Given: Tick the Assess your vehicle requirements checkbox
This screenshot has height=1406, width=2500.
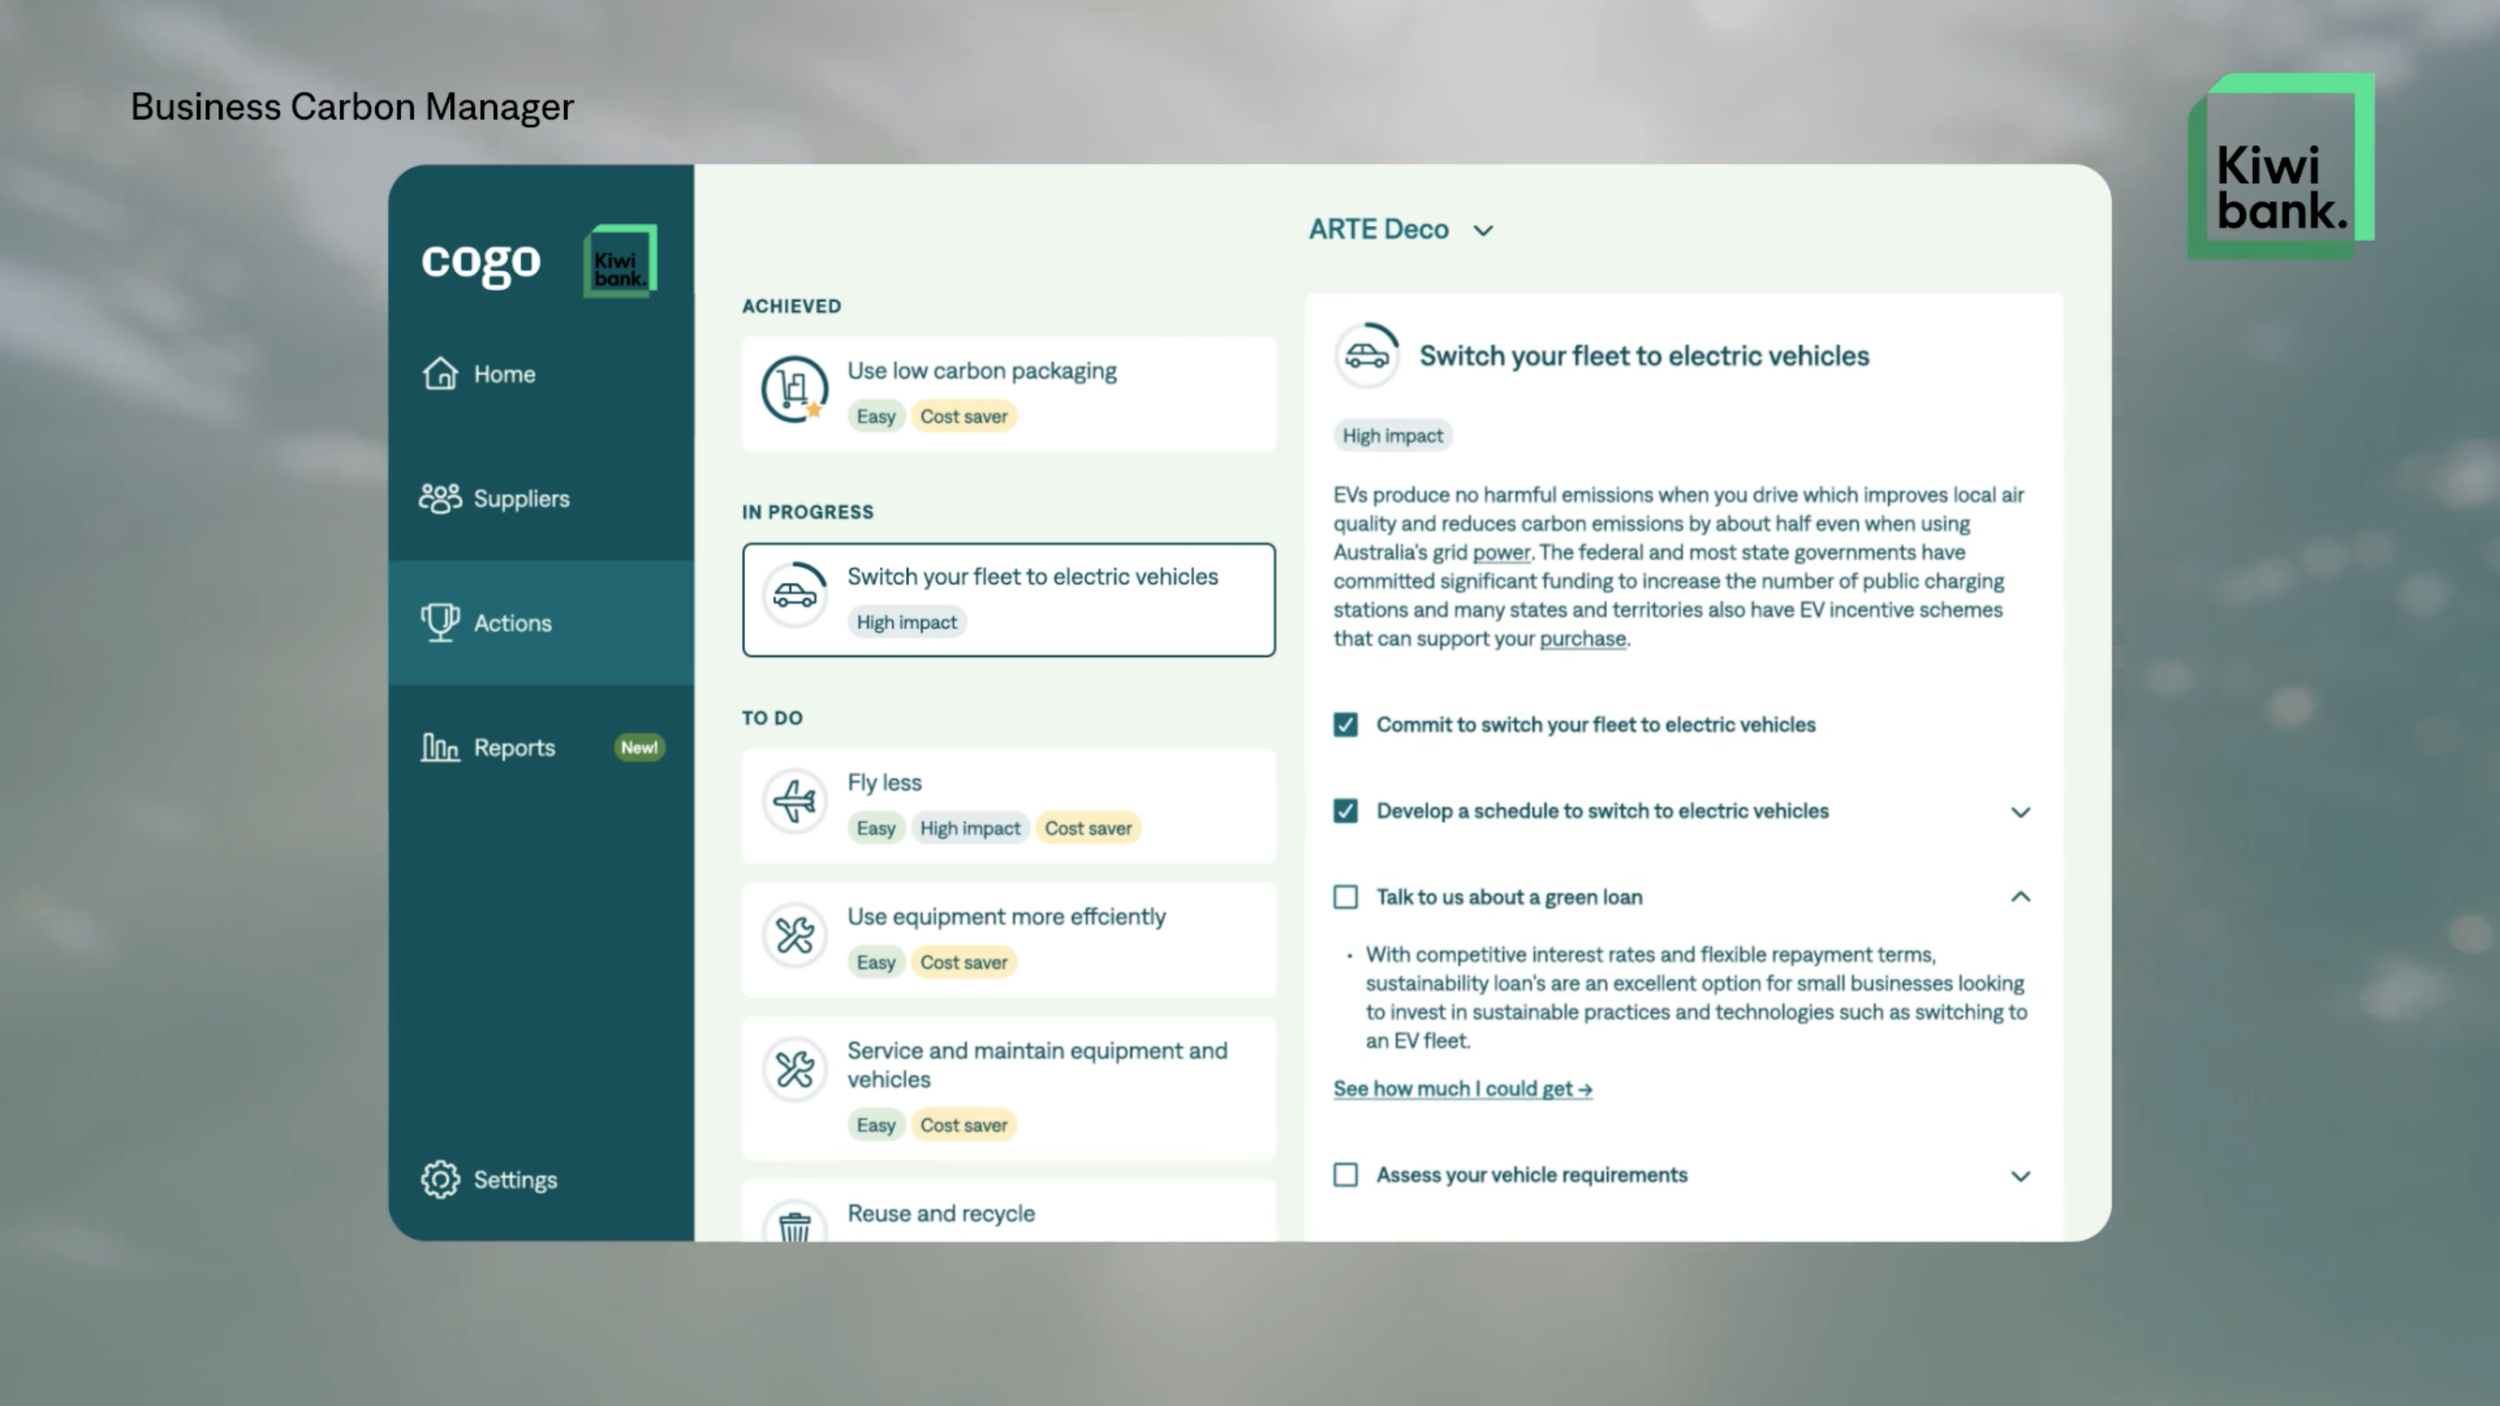Looking at the screenshot, I should tap(1346, 1175).
